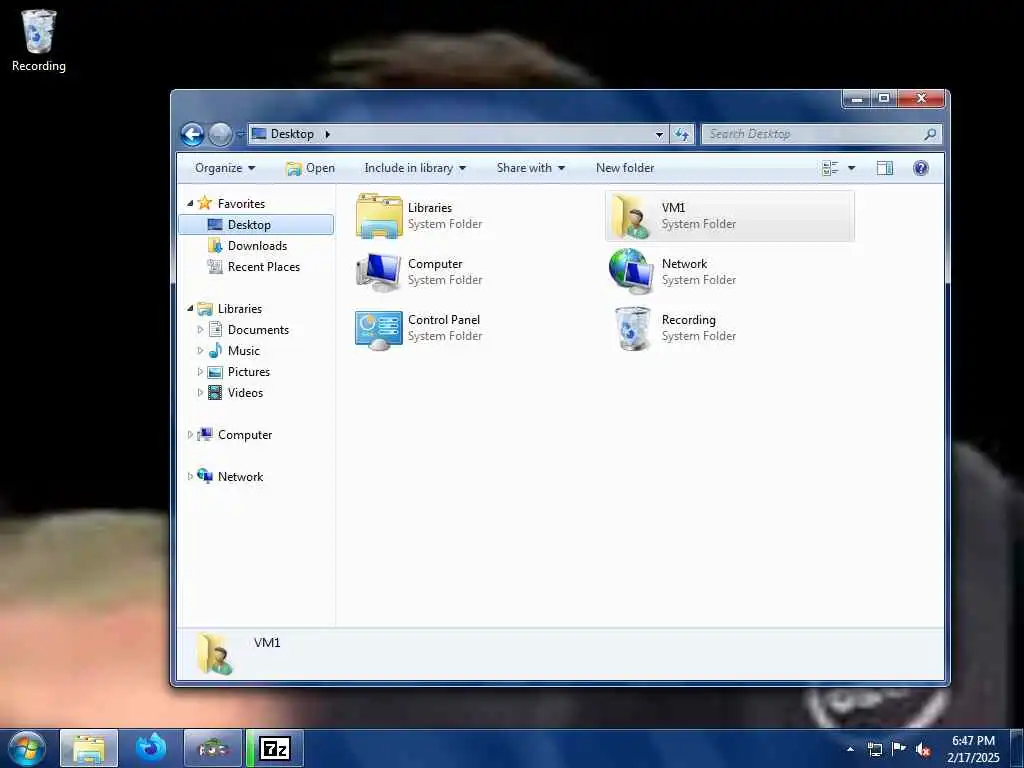Expand the Documents library node
The image size is (1024, 768).
[x=200, y=330]
